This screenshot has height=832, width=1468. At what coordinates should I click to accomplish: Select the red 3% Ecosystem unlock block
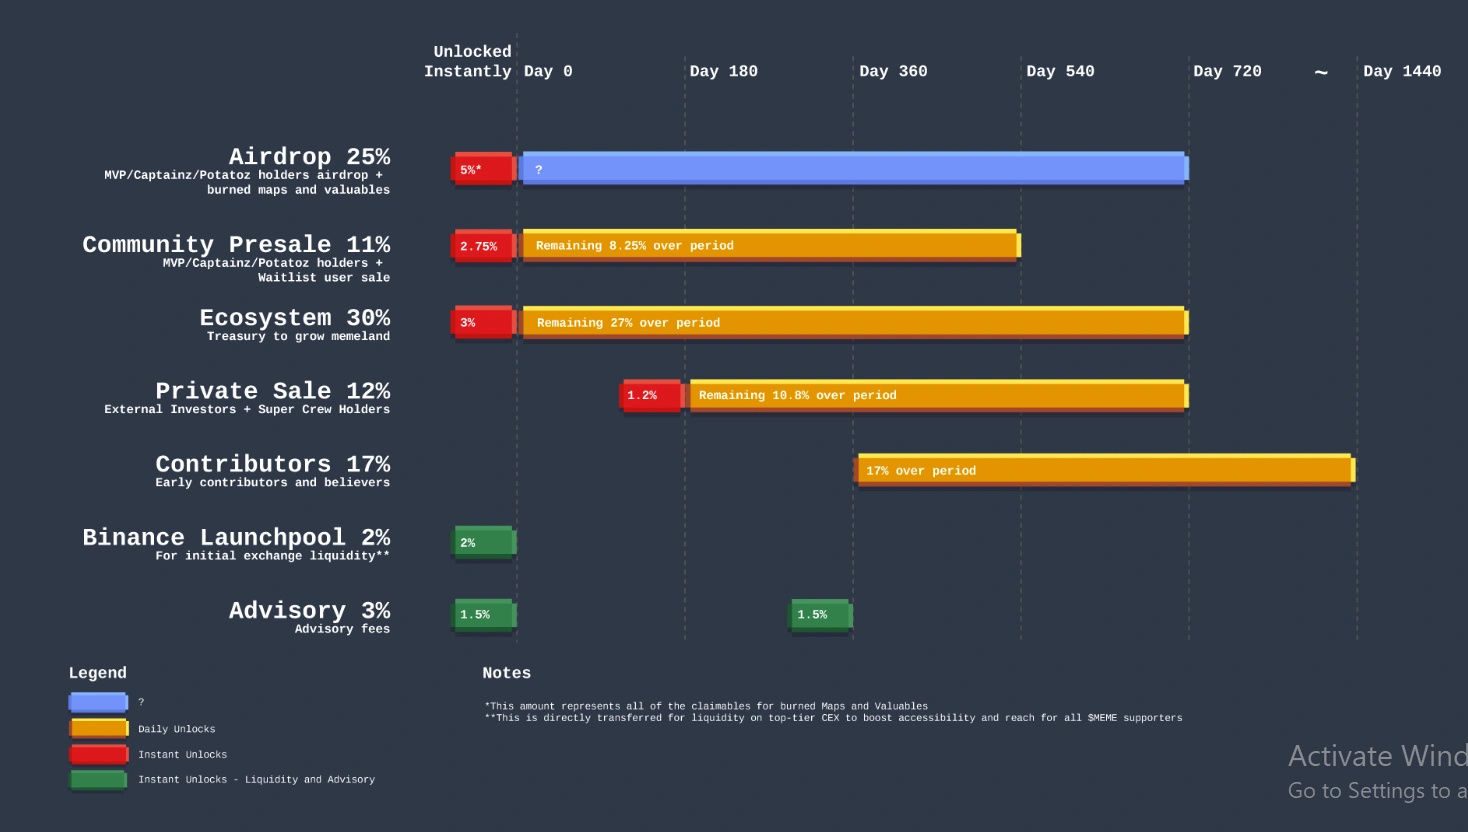pos(484,322)
